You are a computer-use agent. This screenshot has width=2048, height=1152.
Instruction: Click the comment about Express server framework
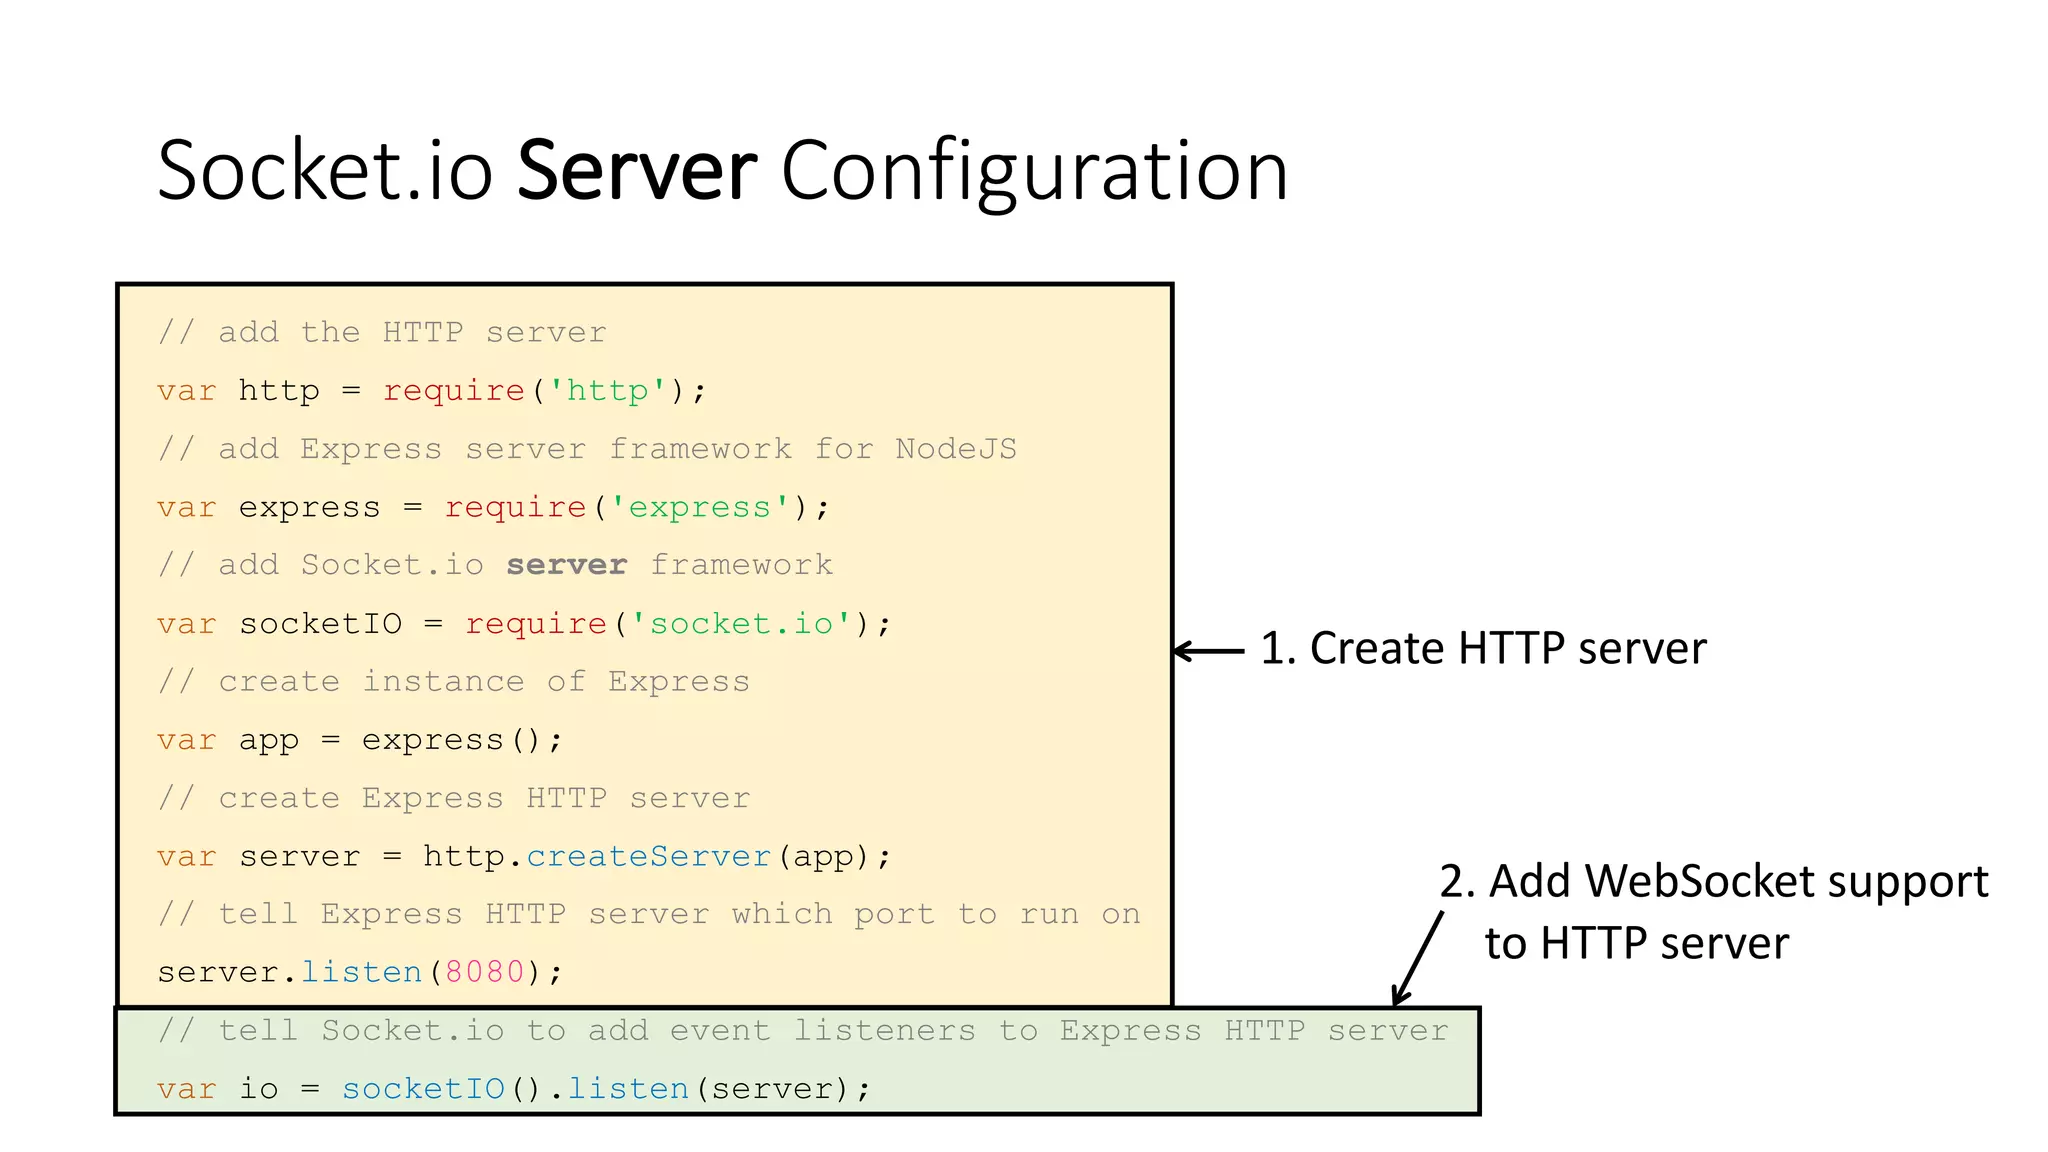[x=587, y=449]
